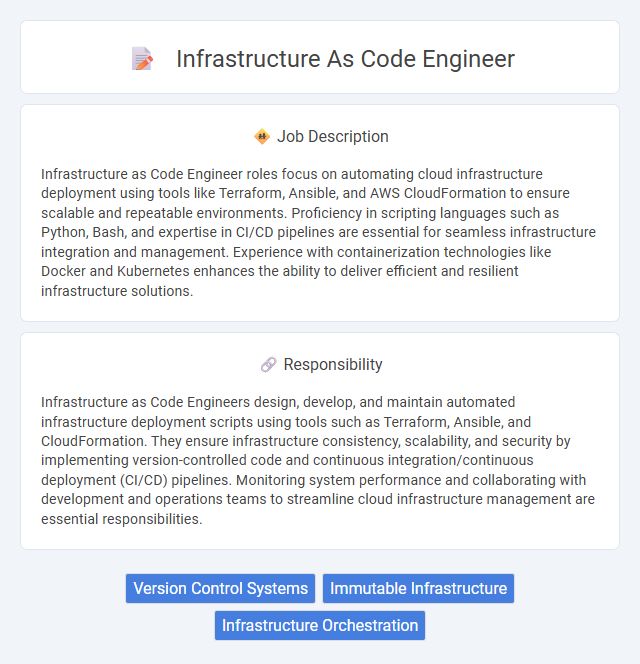Open the Immutable Infrastructure tag
This screenshot has height=664, width=640.
(418, 588)
